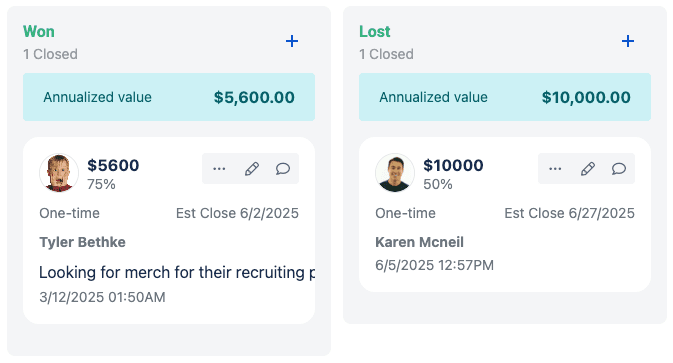Open the Tyler Bethke contact name

(x=82, y=242)
